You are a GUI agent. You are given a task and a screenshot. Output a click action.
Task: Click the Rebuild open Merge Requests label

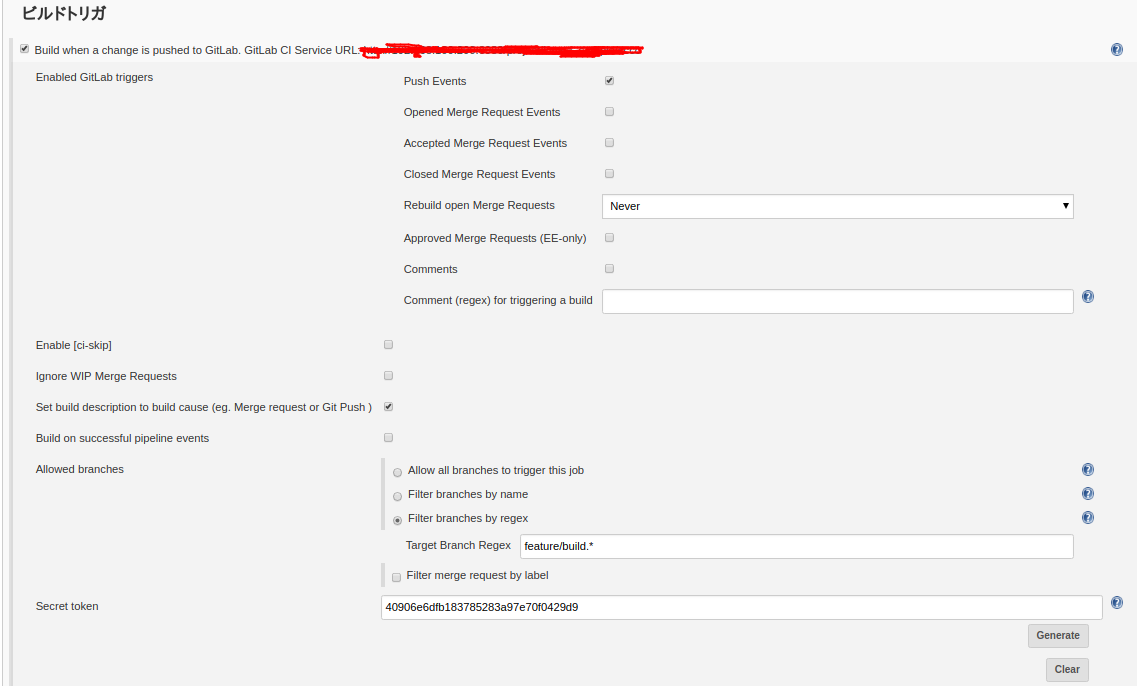[479, 205]
